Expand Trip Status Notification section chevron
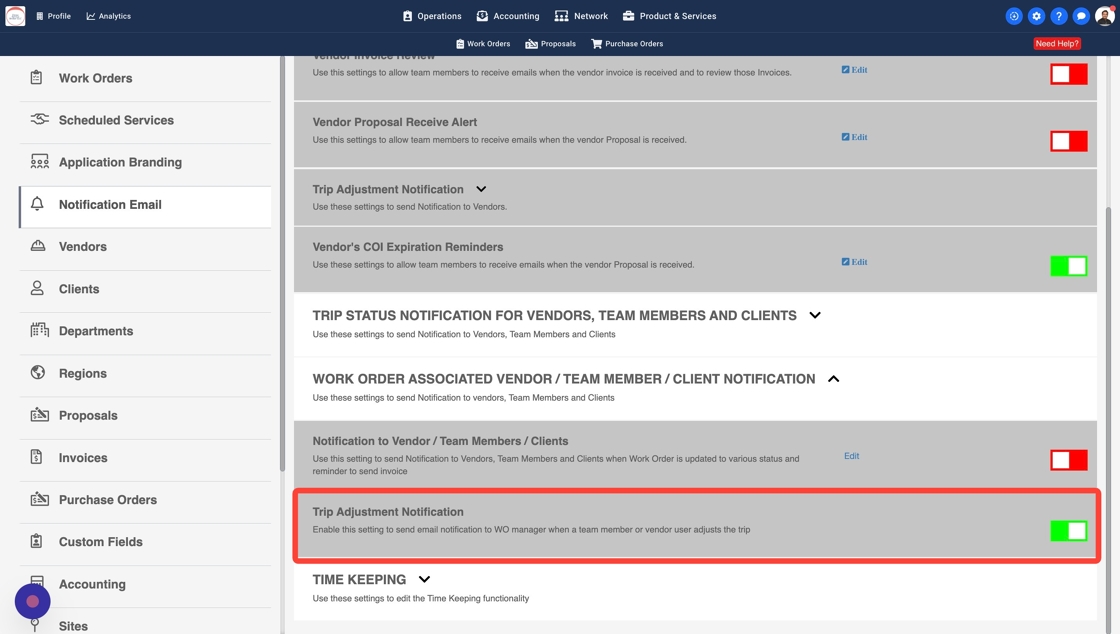The width and height of the screenshot is (1120, 634). [815, 315]
